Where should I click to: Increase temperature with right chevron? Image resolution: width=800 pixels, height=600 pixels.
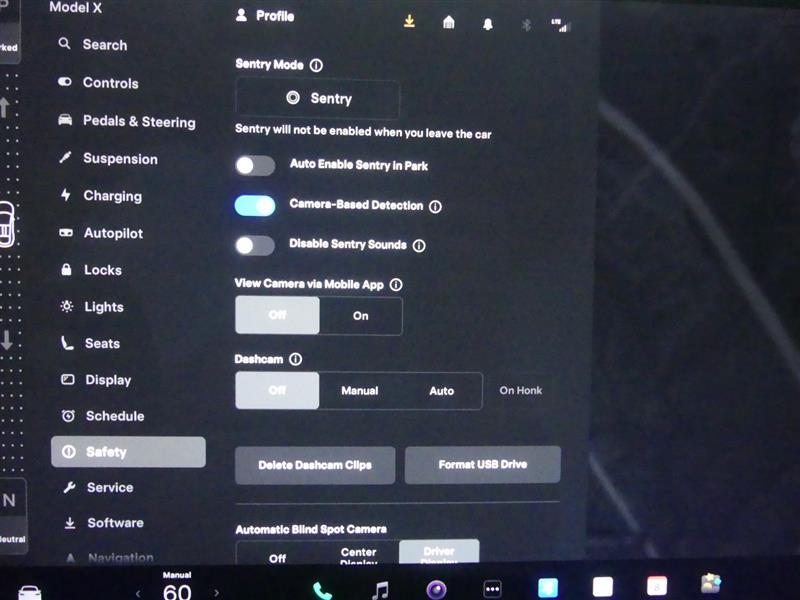coord(216,592)
